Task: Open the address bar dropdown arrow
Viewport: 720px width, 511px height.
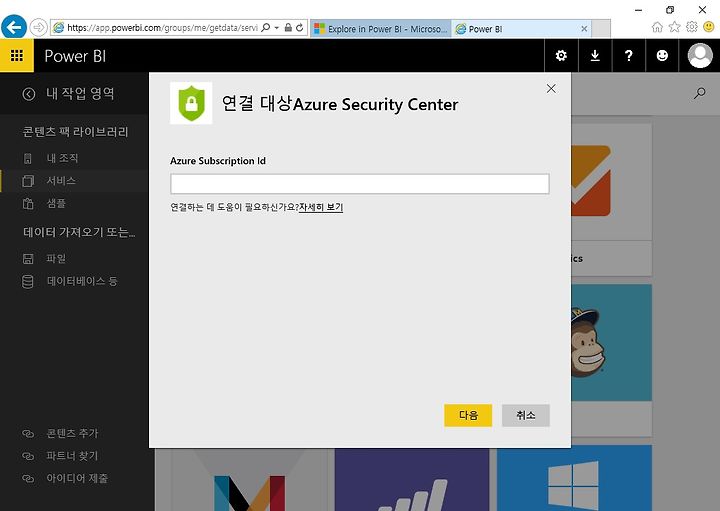Action: [277, 28]
